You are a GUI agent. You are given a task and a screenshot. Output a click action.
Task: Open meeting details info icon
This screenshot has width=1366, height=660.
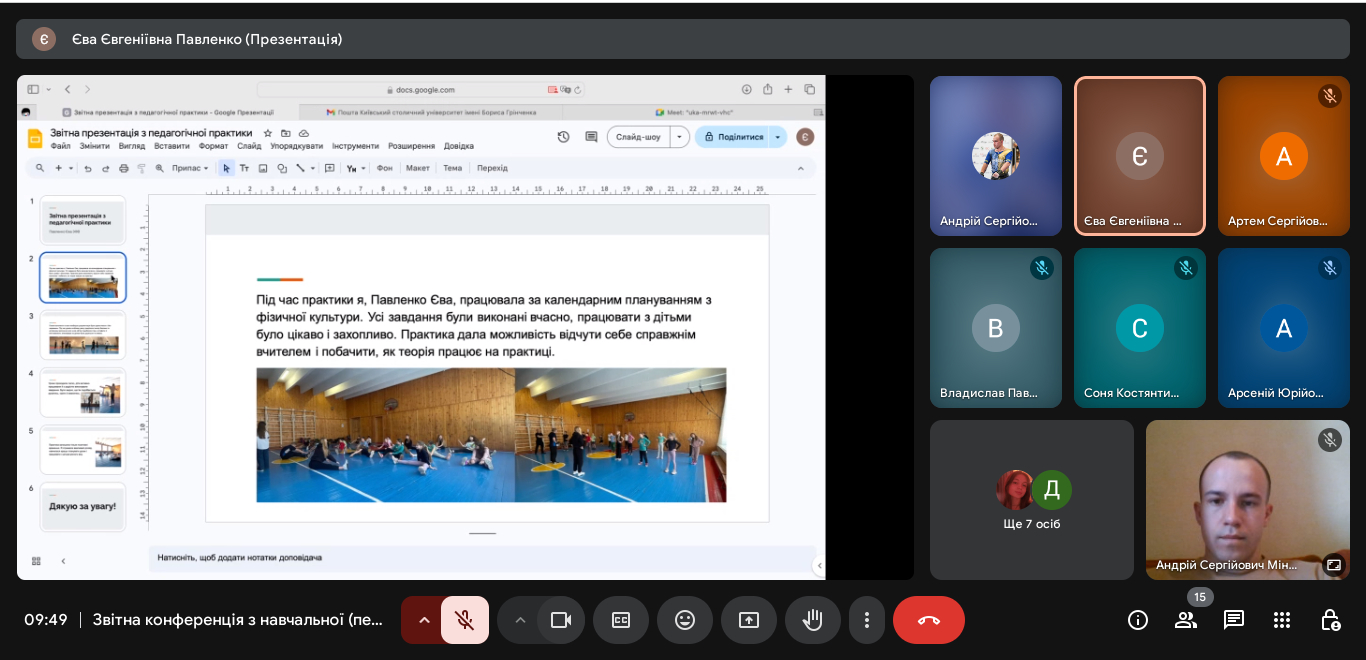click(1138, 620)
